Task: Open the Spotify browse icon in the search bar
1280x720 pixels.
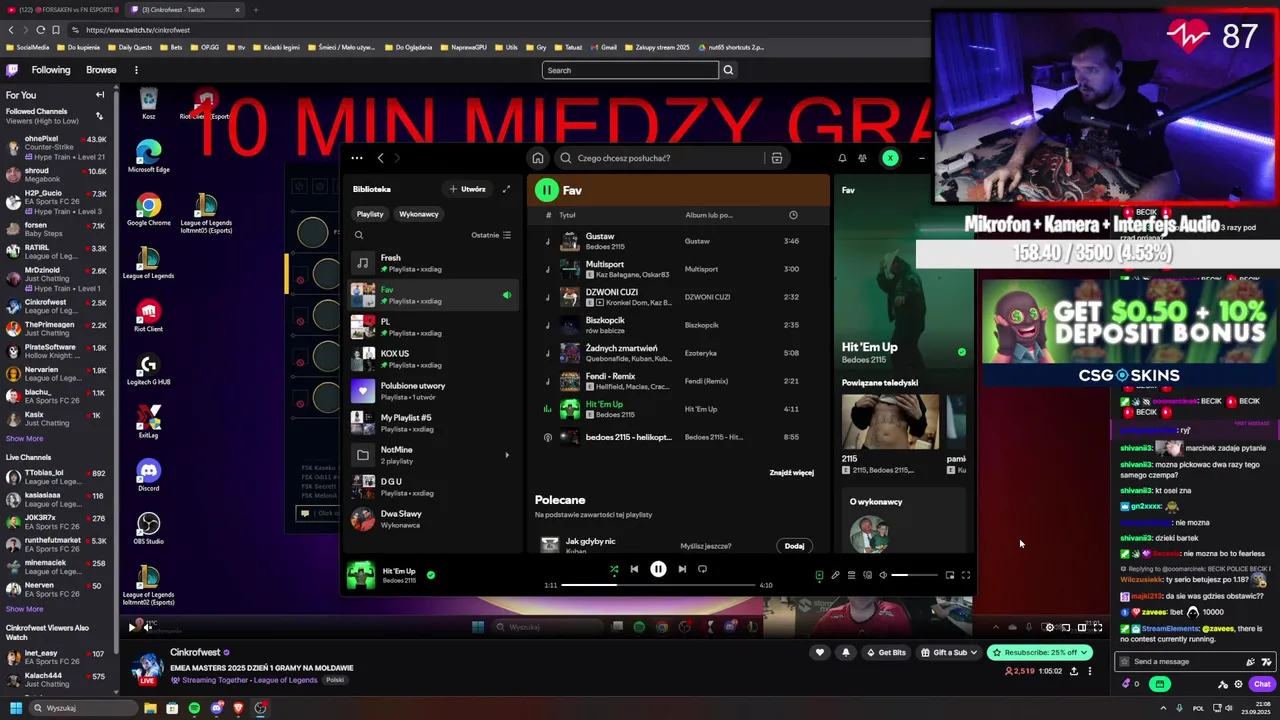Action: pos(776,158)
